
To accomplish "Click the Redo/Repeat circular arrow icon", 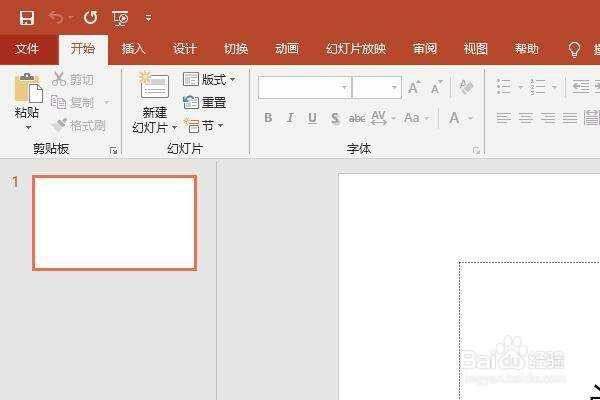I will pos(91,18).
